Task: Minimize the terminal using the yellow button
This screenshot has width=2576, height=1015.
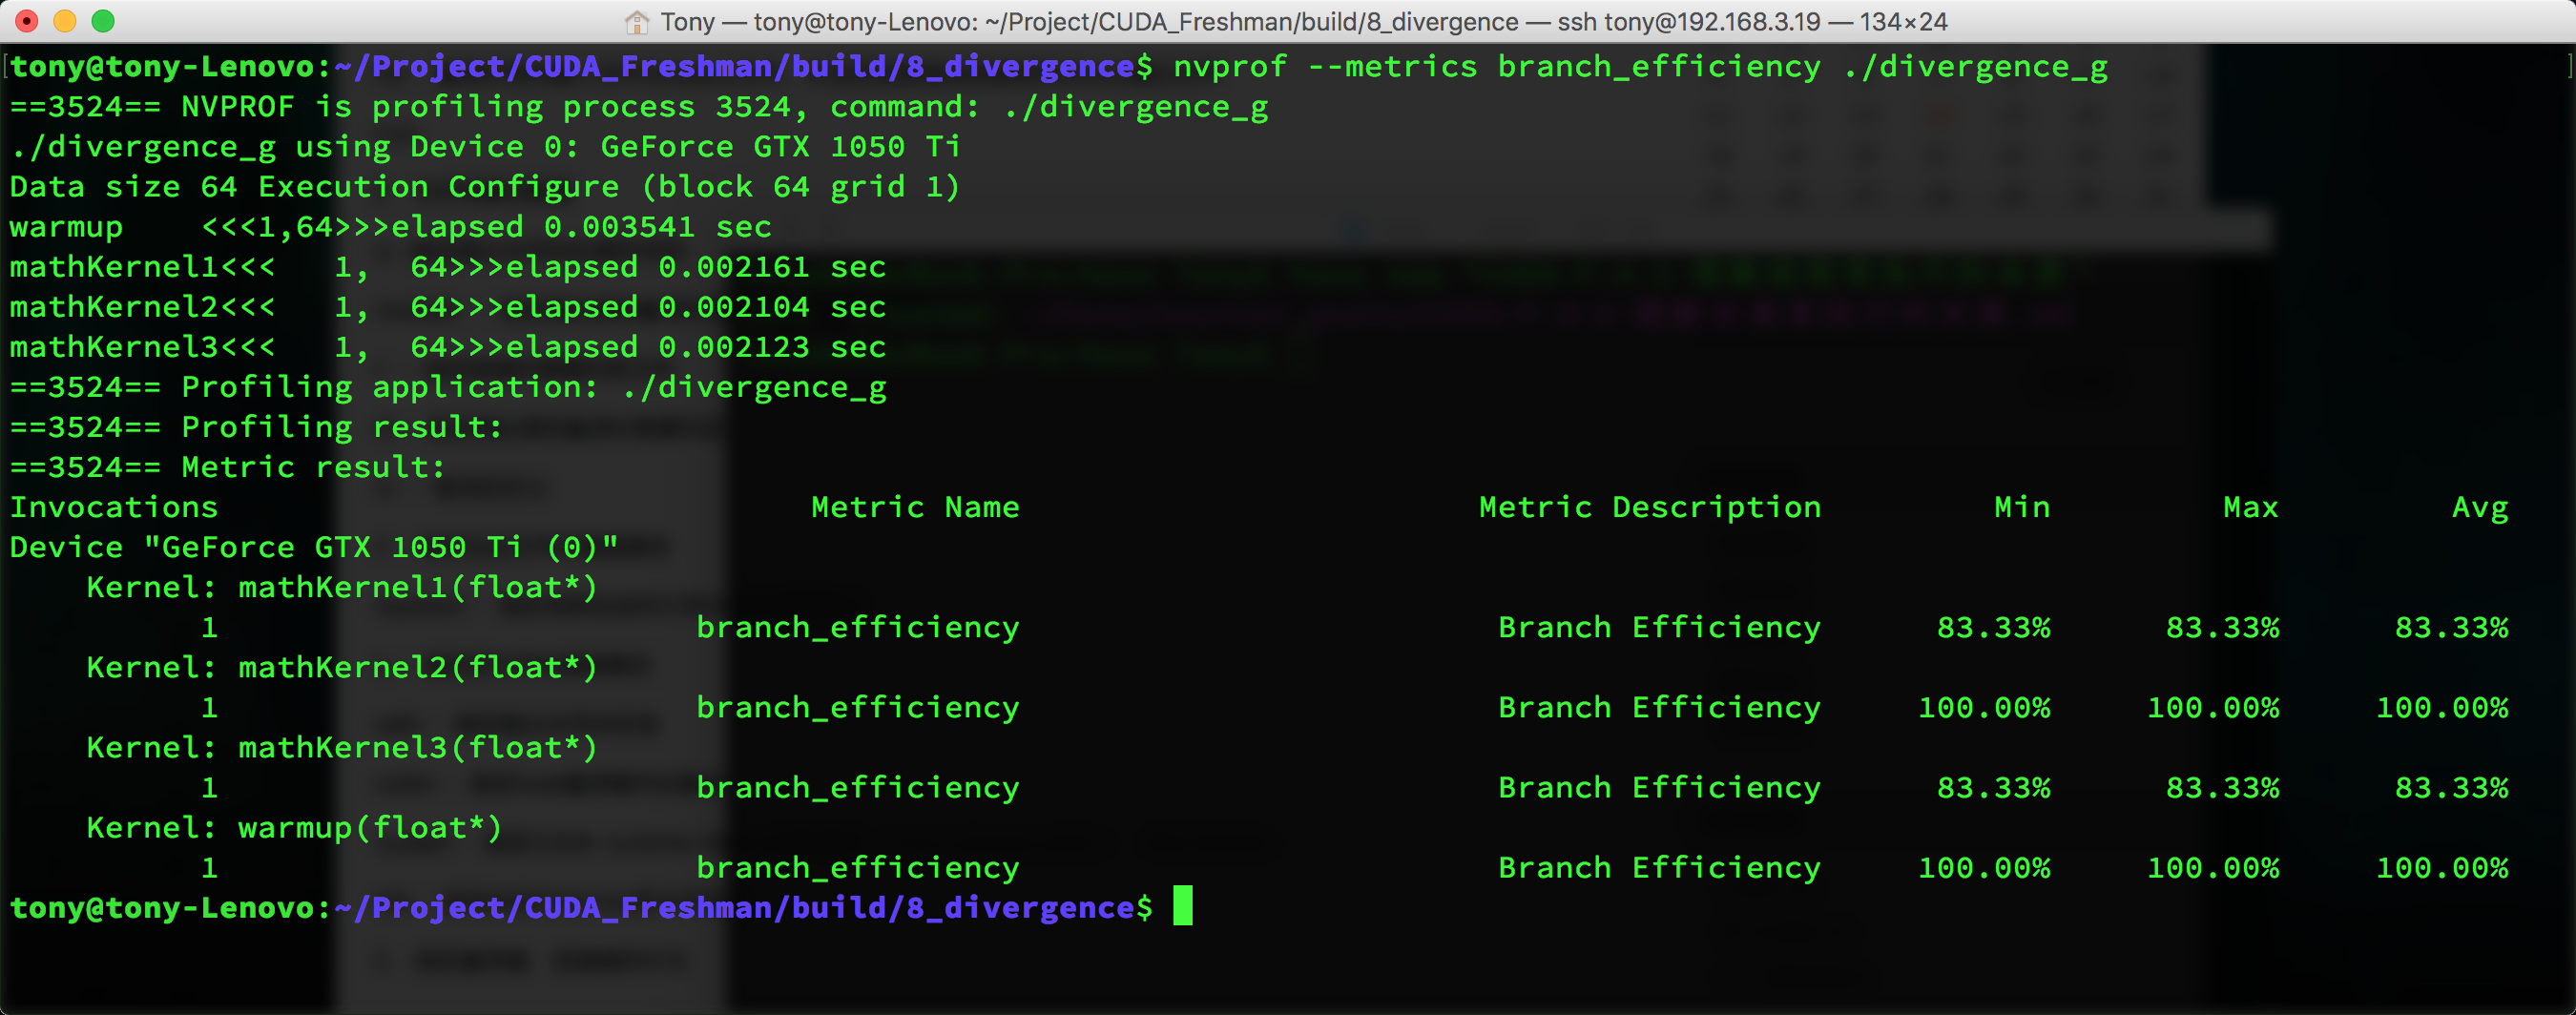Action: pyautogui.click(x=65, y=21)
